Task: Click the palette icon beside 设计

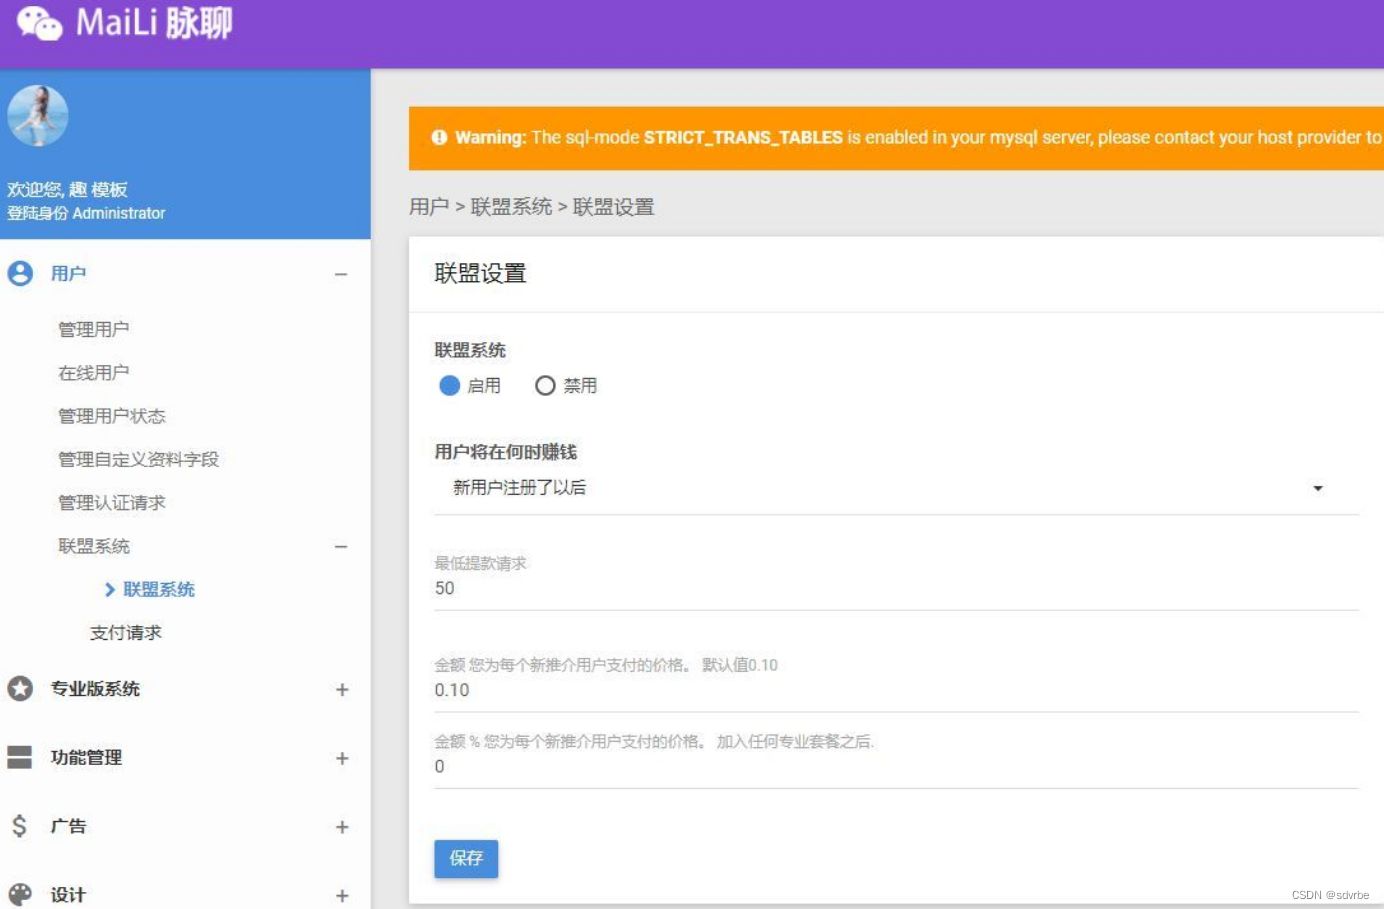Action: (x=18, y=894)
